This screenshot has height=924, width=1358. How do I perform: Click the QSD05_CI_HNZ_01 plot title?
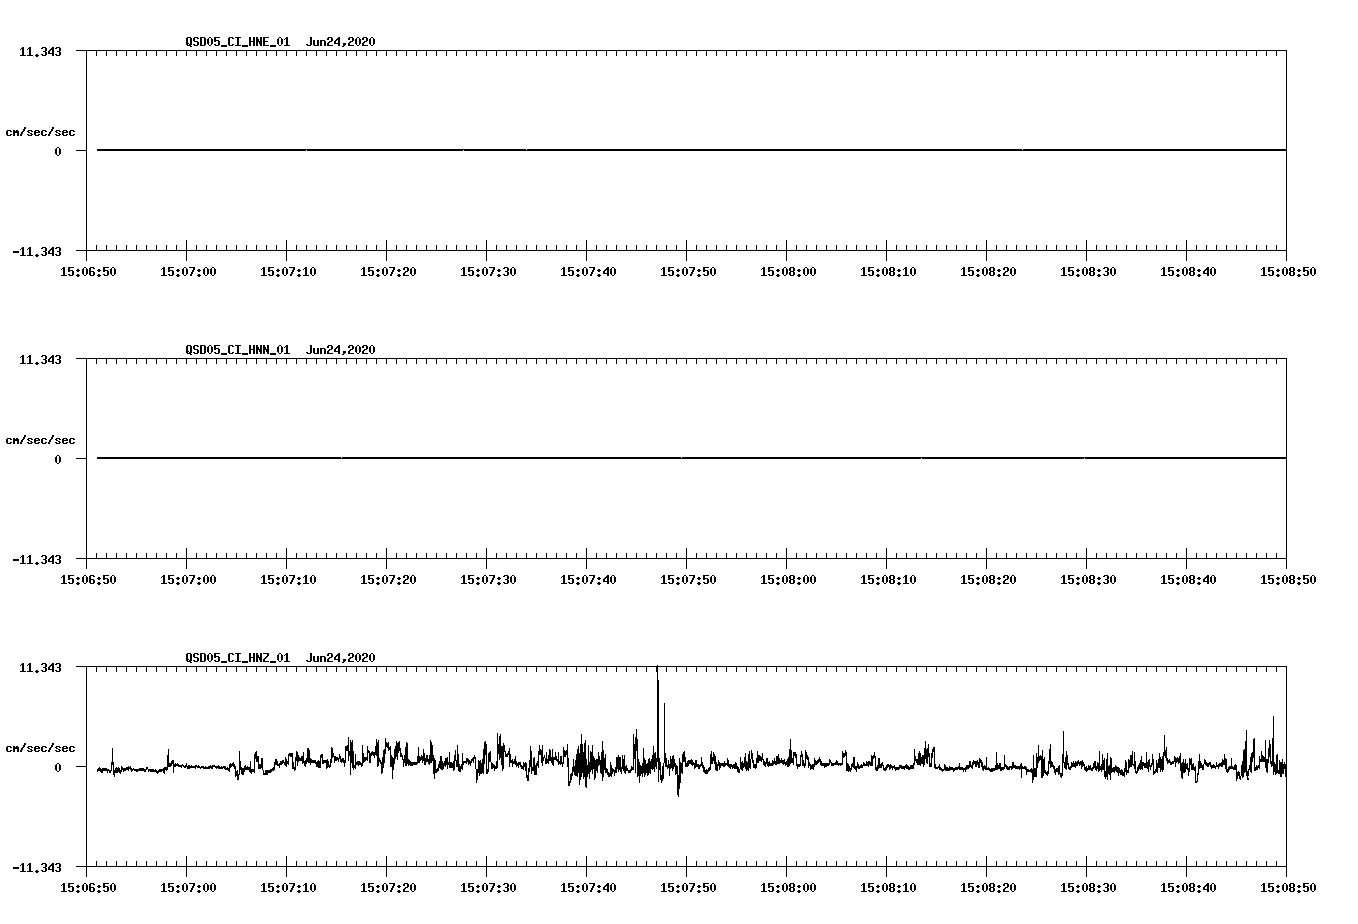(238, 658)
